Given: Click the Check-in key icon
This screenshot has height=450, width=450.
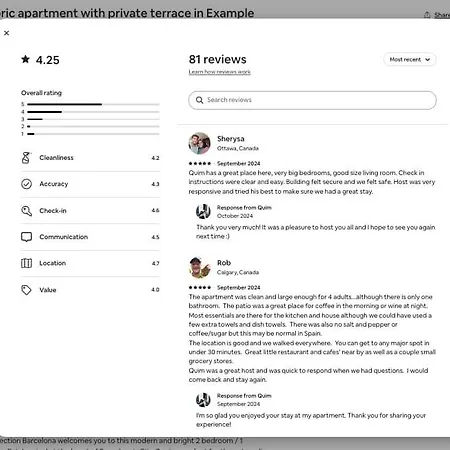Looking at the screenshot, I should (x=26, y=211).
